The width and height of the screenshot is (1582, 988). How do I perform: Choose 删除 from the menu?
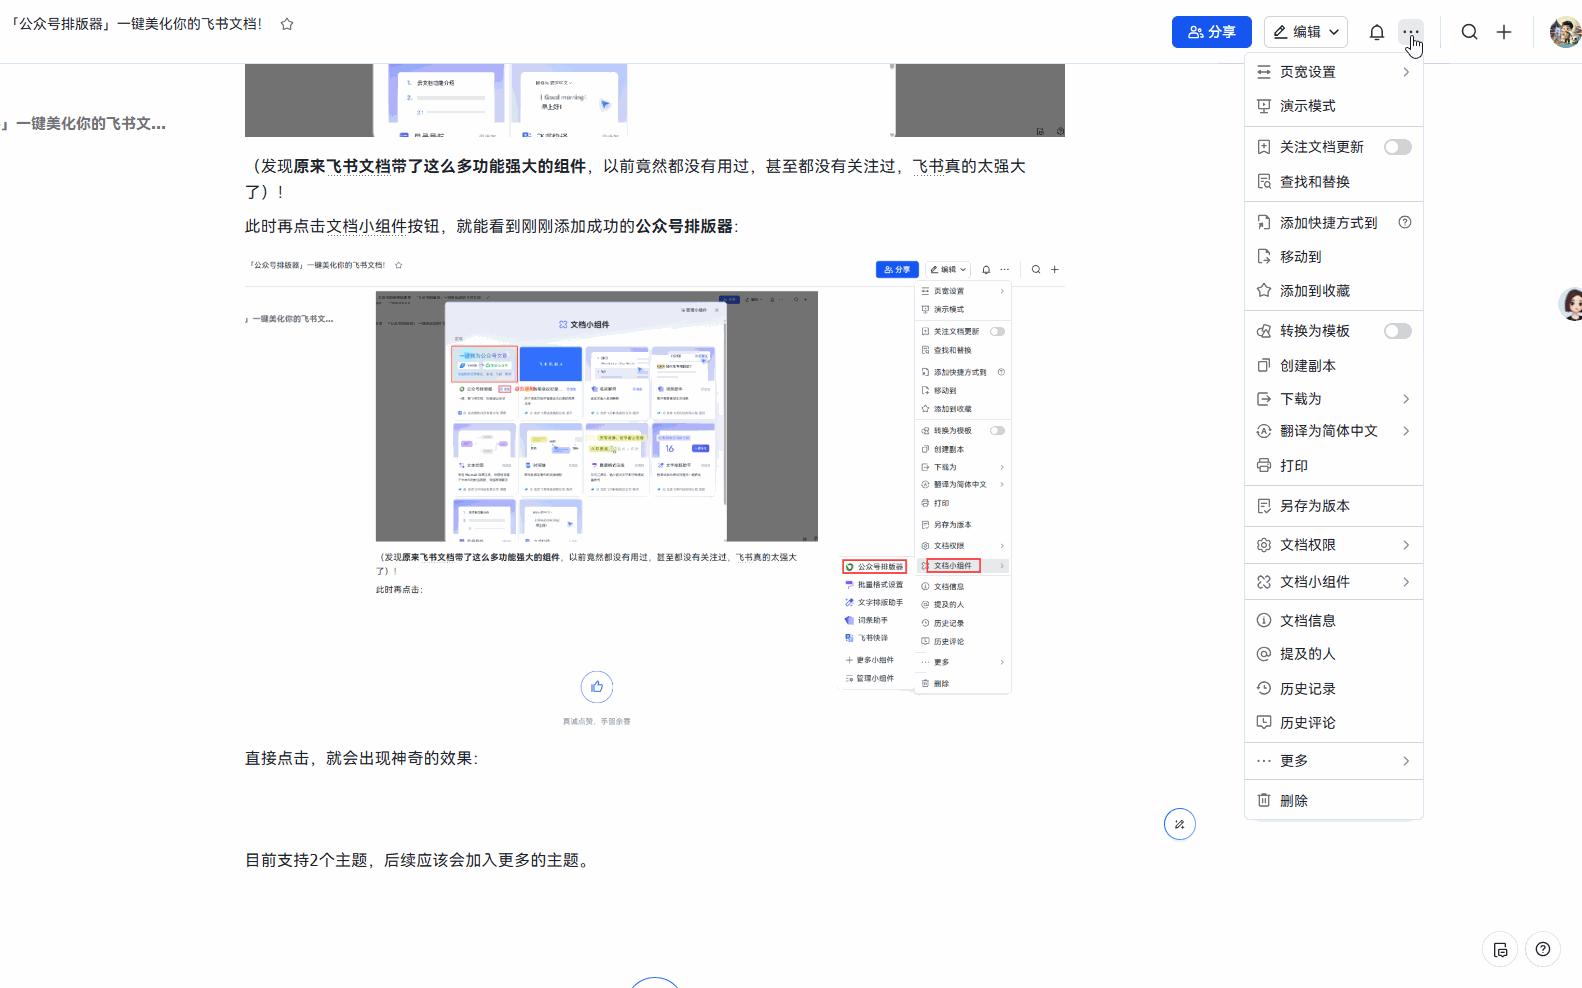pyautogui.click(x=1334, y=801)
